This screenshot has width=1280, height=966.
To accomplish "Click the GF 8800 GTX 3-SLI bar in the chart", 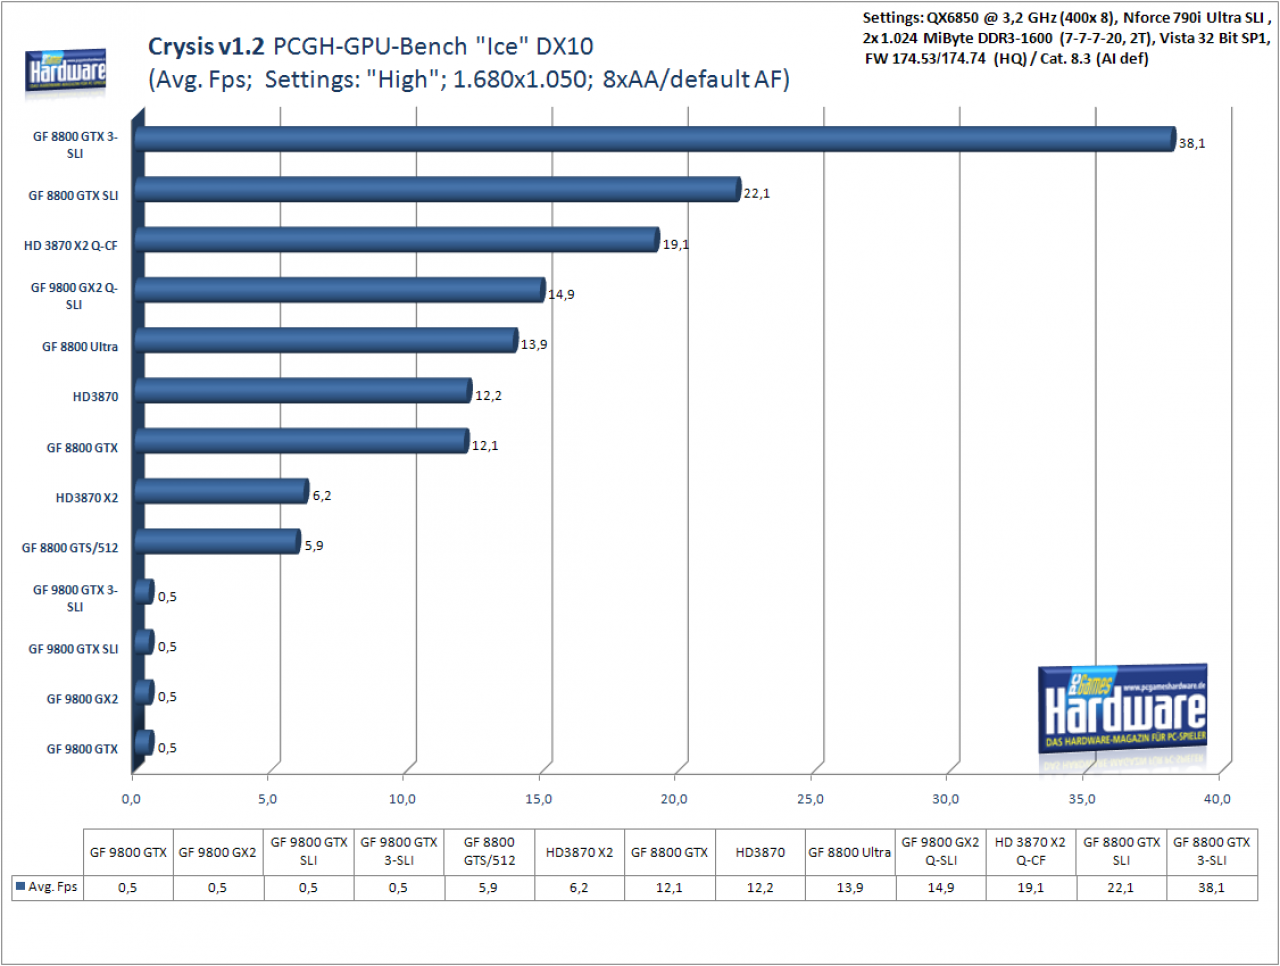I will (655, 139).
